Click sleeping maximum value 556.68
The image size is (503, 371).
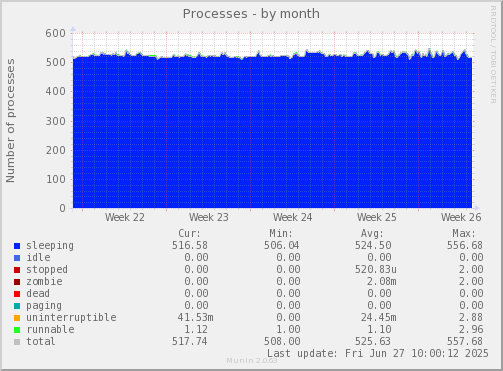[x=465, y=245]
